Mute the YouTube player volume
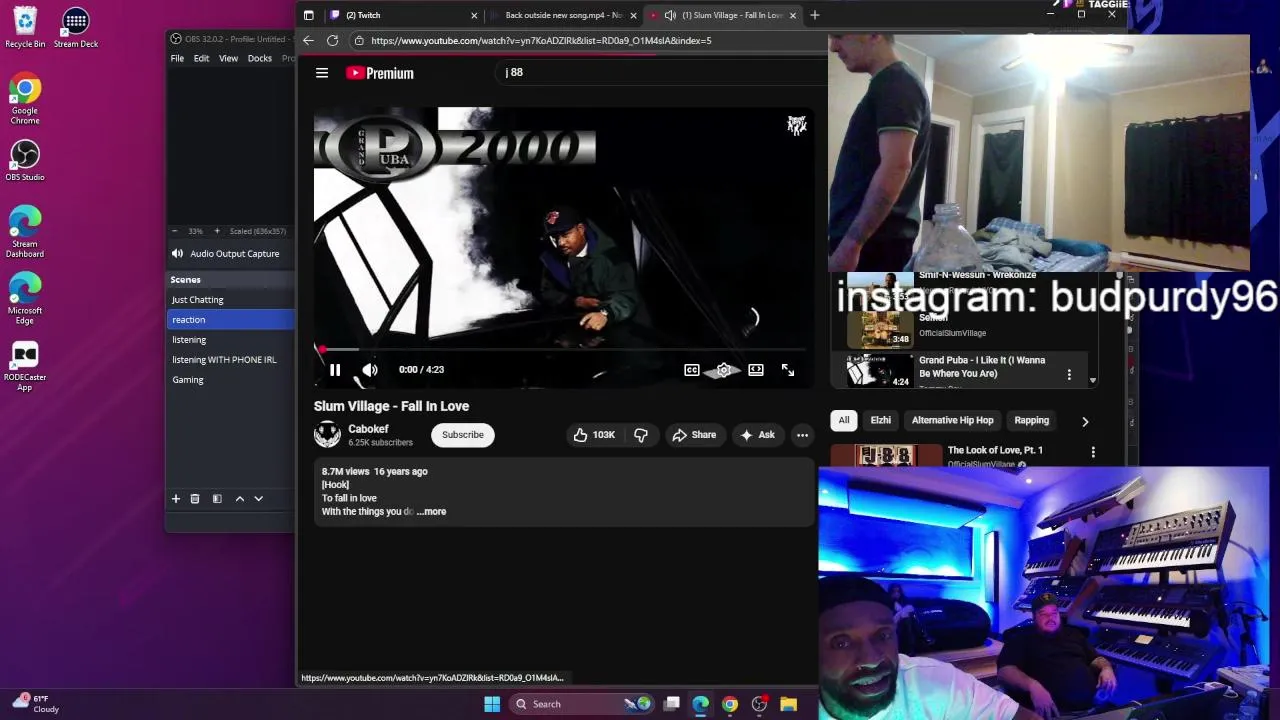This screenshot has width=1280, height=720. [370, 370]
